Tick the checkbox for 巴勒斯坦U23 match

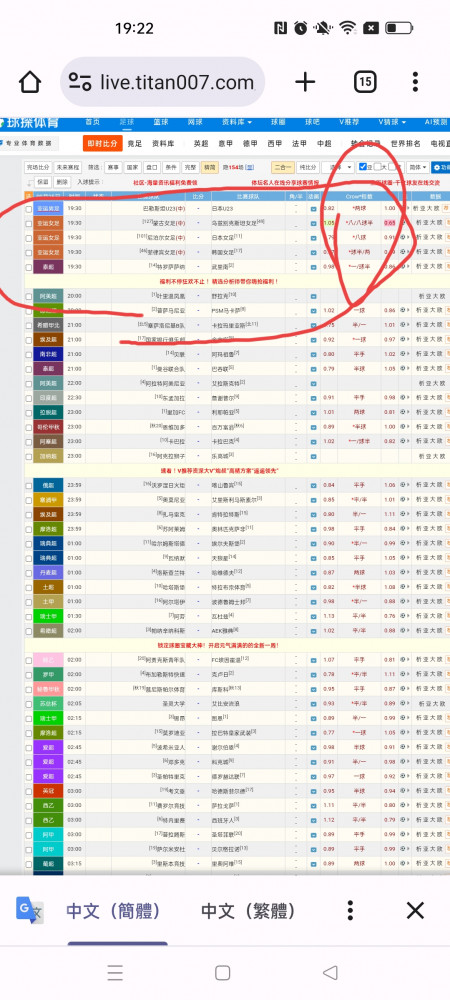point(29,209)
